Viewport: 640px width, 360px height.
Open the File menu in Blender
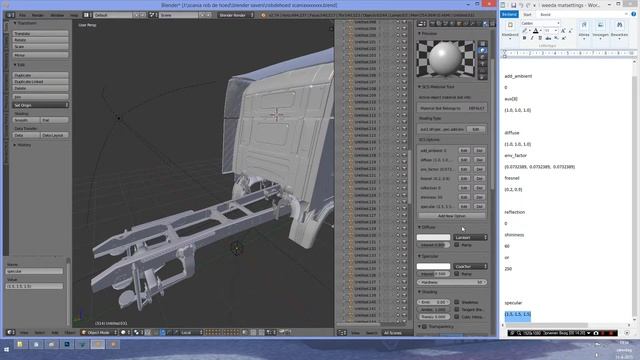(x=22, y=15)
